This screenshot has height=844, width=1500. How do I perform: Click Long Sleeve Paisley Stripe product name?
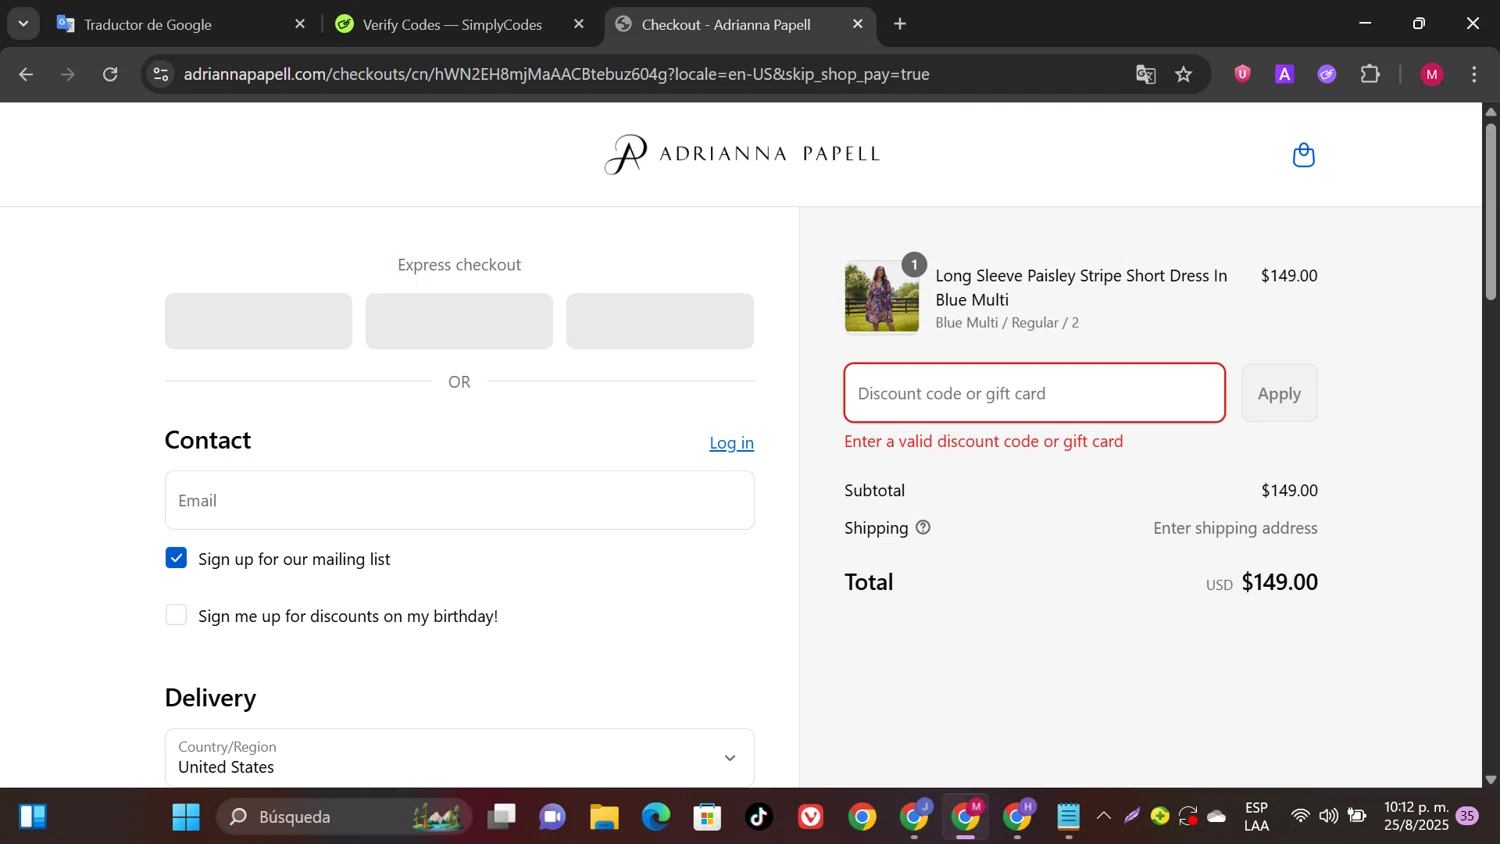pos(1081,287)
